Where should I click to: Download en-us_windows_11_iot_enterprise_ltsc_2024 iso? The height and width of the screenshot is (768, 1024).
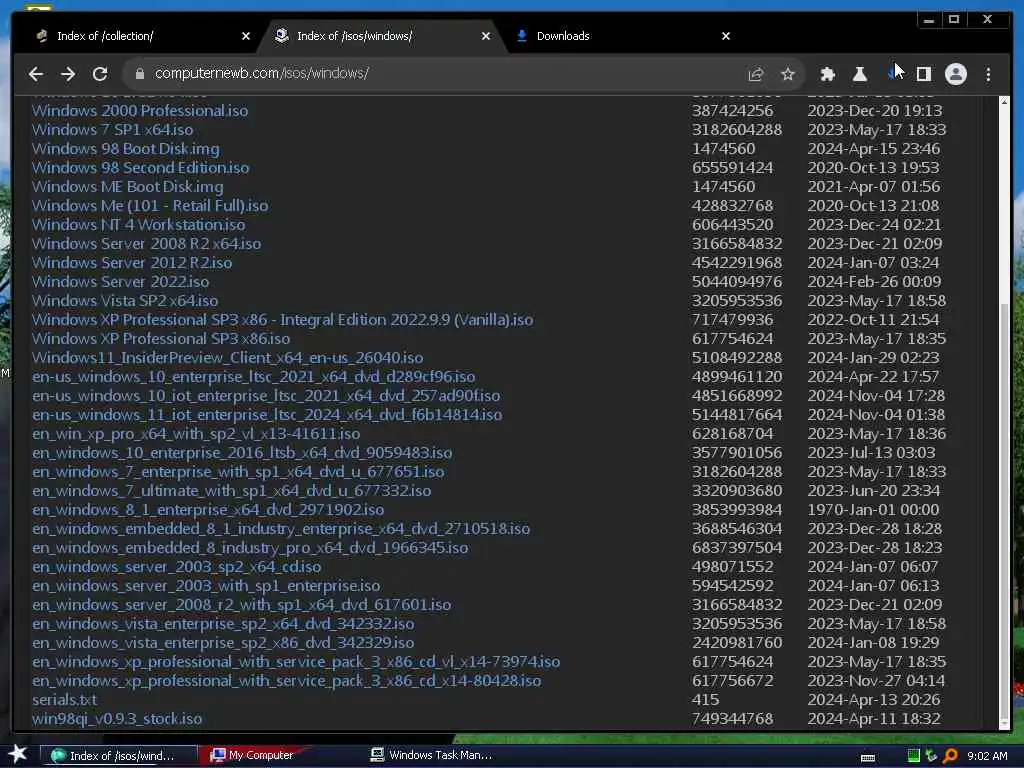tap(267, 414)
